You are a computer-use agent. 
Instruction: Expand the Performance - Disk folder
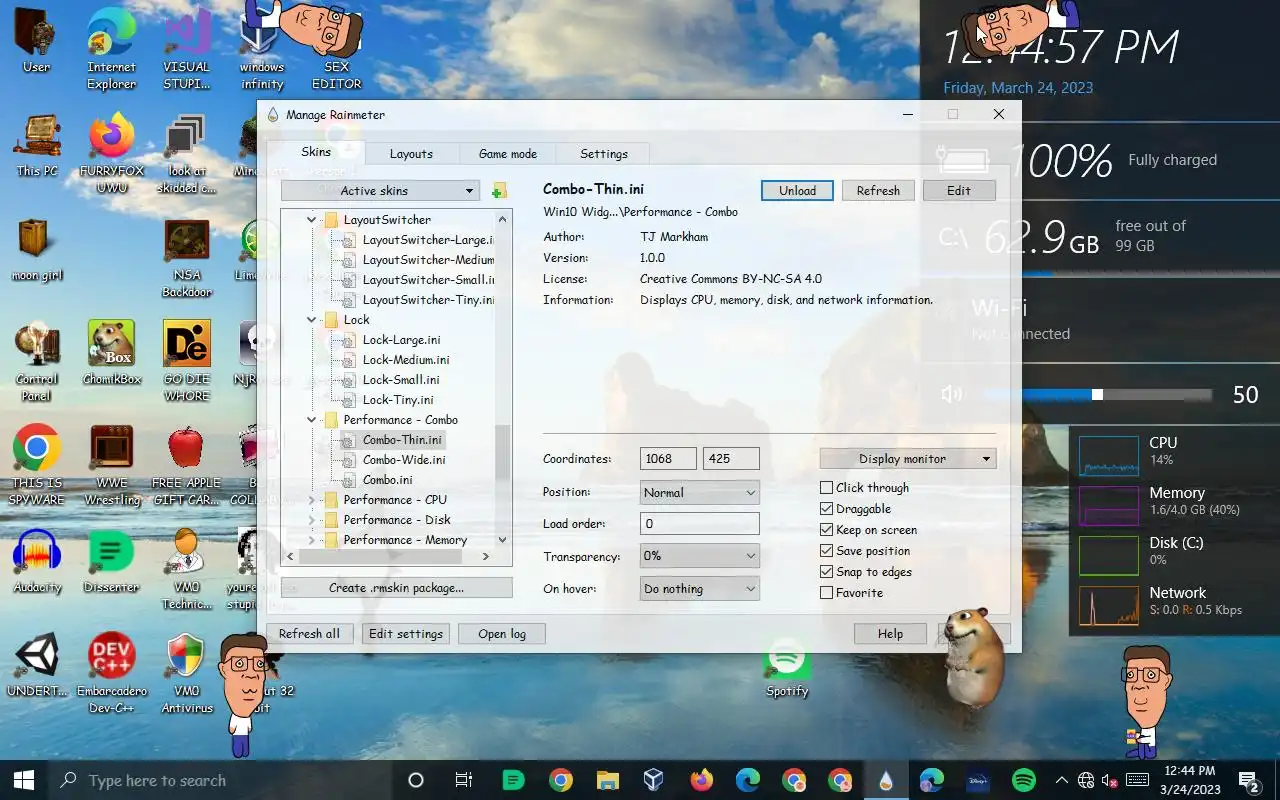pyautogui.click(x=311, y=520)
